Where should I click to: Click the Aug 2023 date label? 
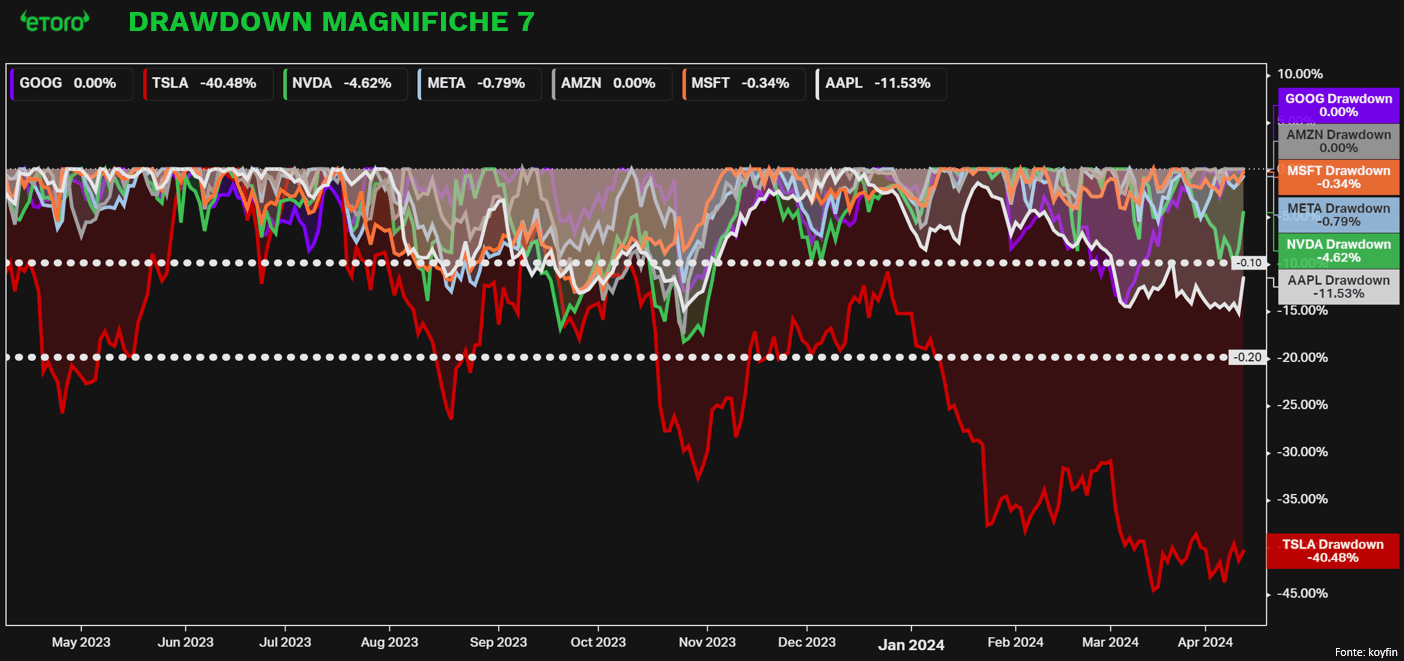click(x=389, y=642)
